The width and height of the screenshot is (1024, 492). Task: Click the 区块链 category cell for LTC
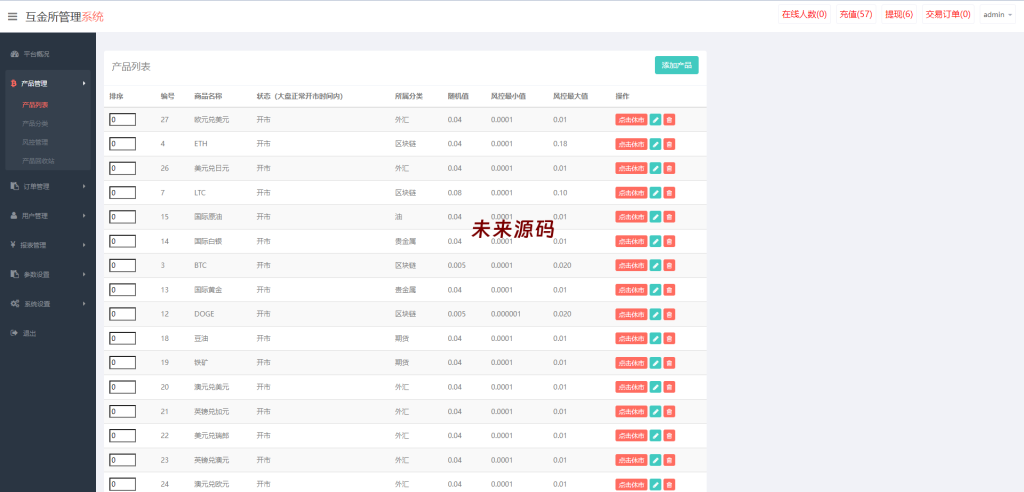(406, 193)
